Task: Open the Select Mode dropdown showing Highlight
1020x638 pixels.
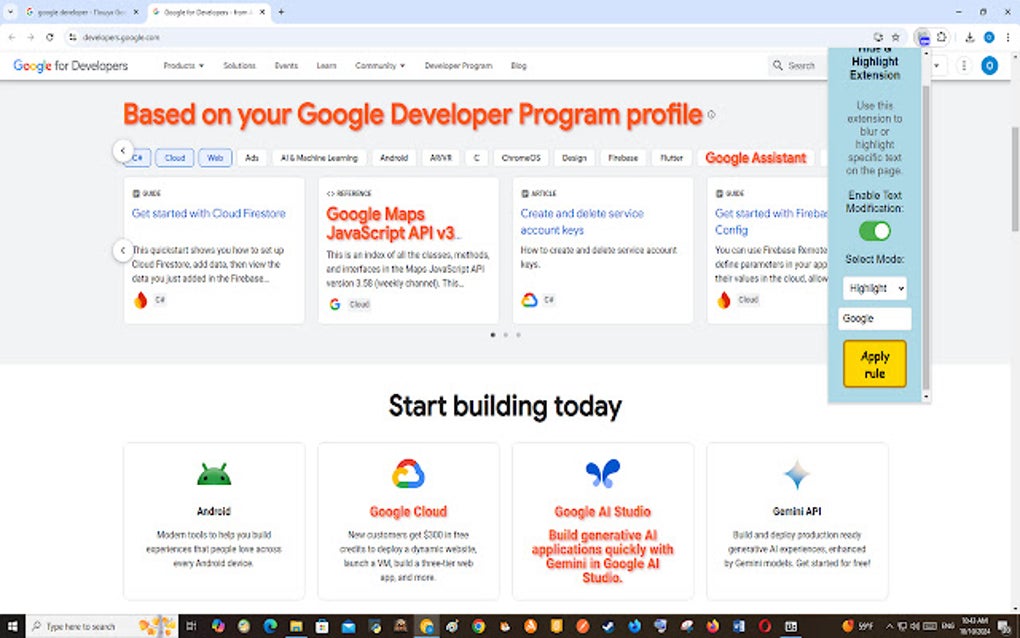Action: point(873,287)
